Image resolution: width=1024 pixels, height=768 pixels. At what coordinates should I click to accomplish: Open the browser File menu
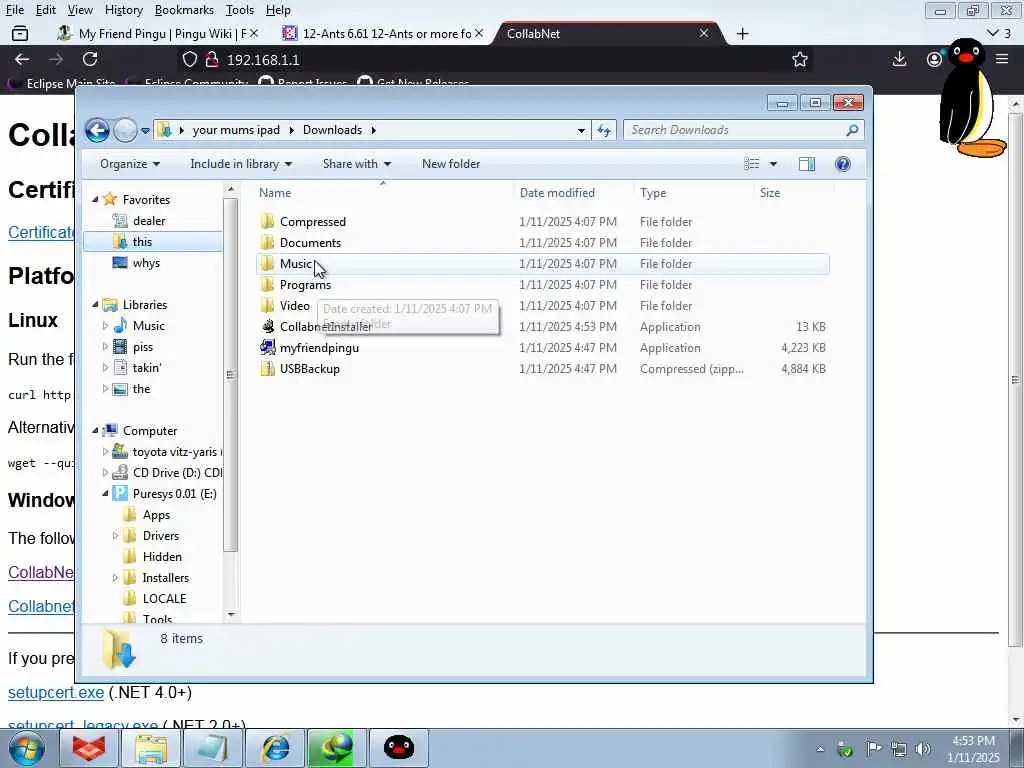pos(15,10)
